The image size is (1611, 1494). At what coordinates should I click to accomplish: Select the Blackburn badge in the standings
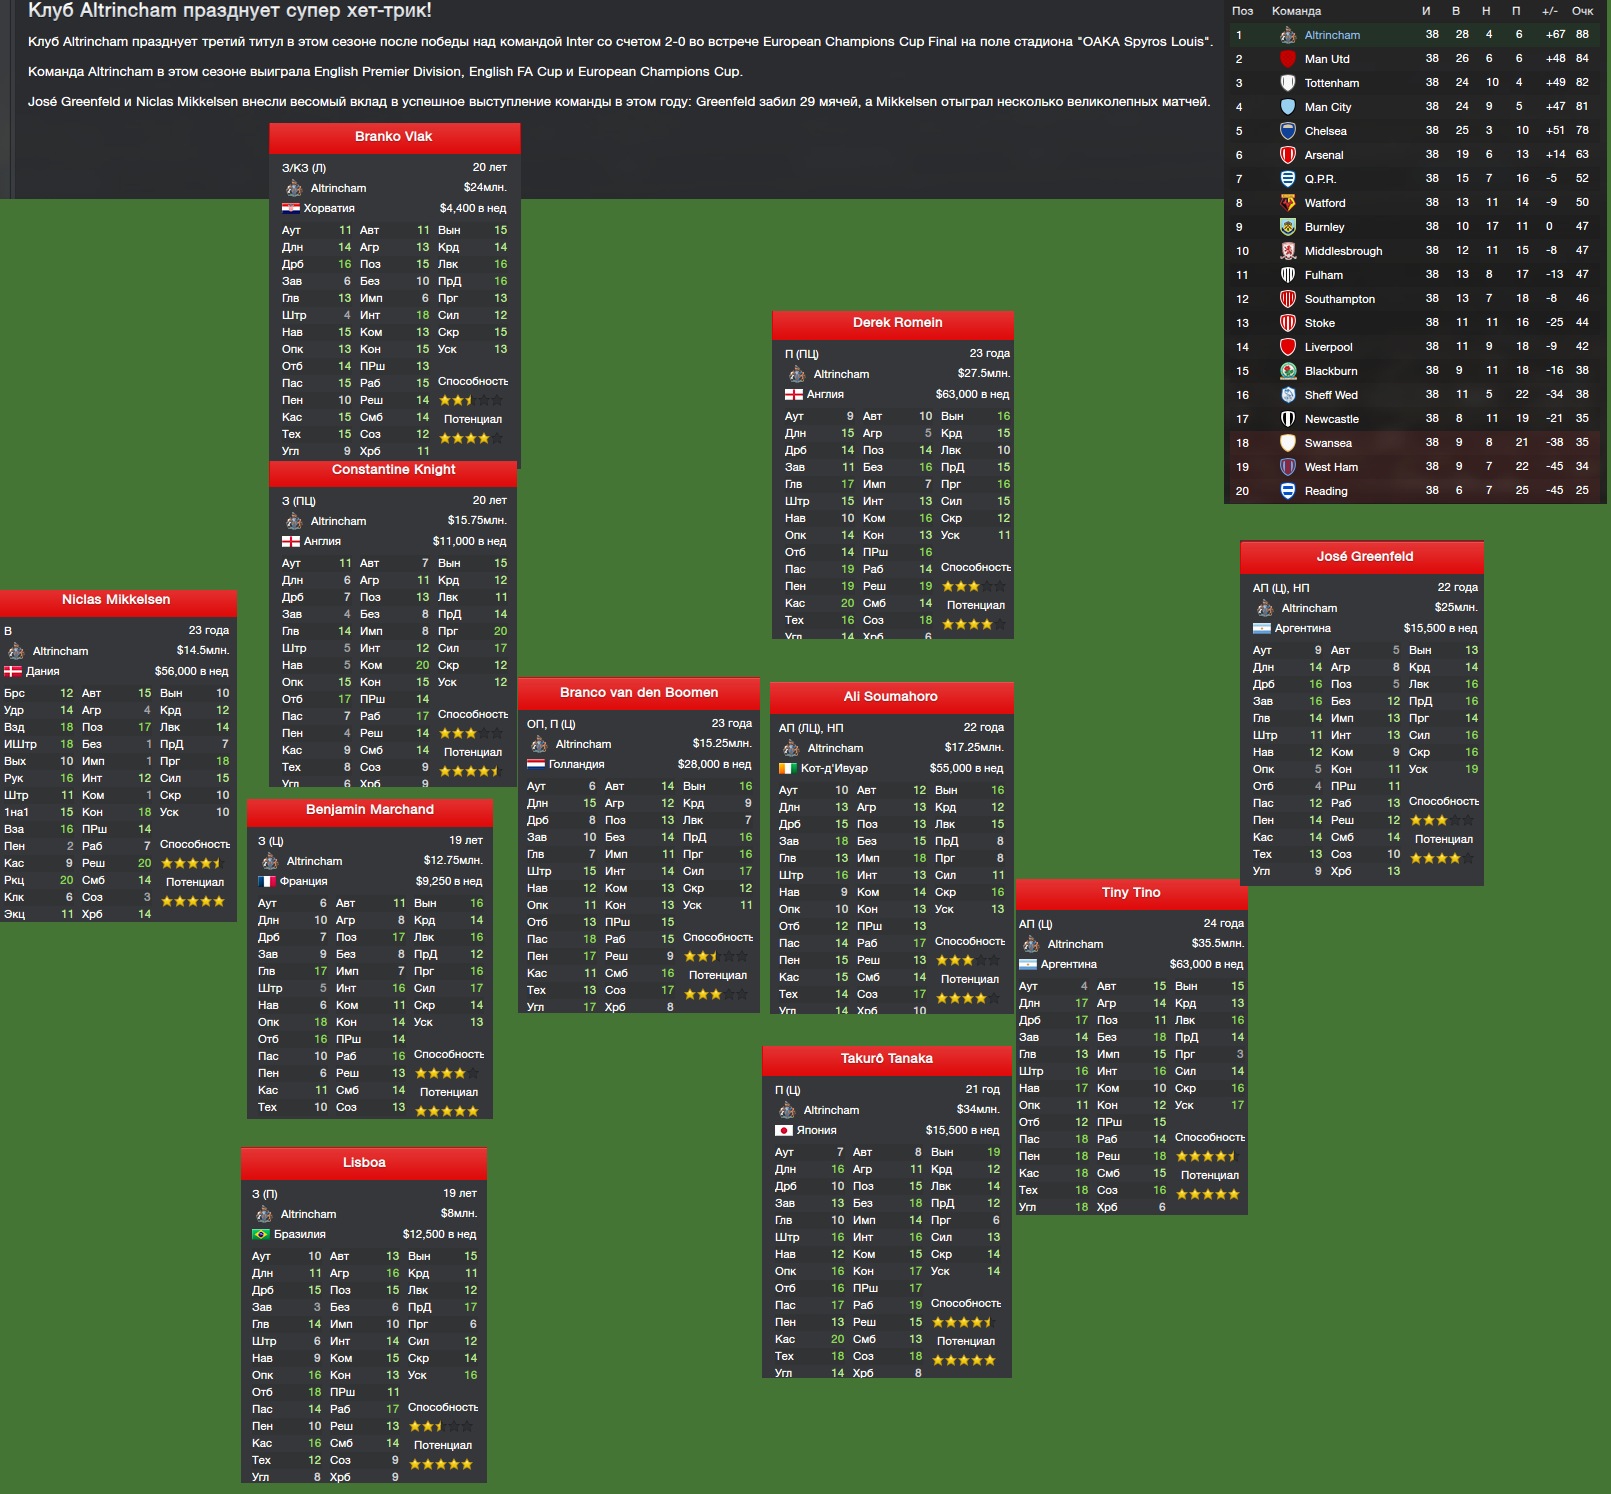(x=1288, y=371)
